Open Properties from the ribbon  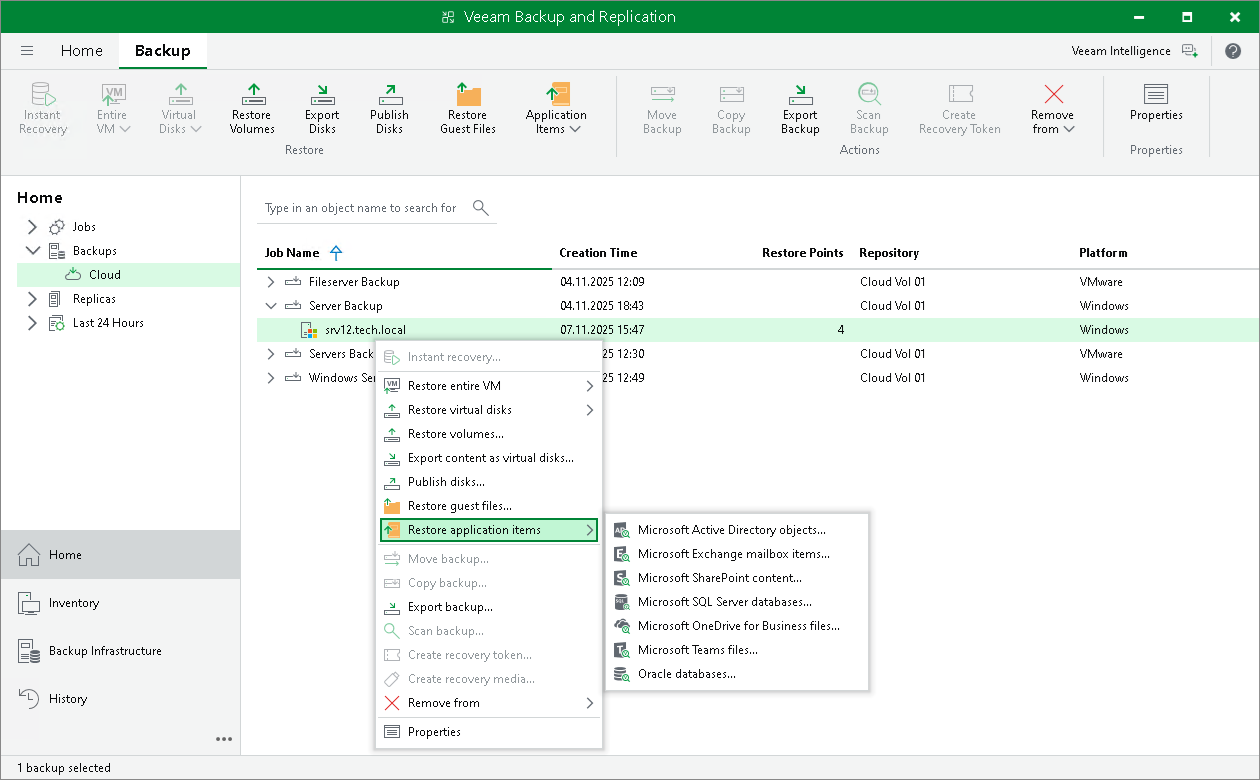[1156, 102]
